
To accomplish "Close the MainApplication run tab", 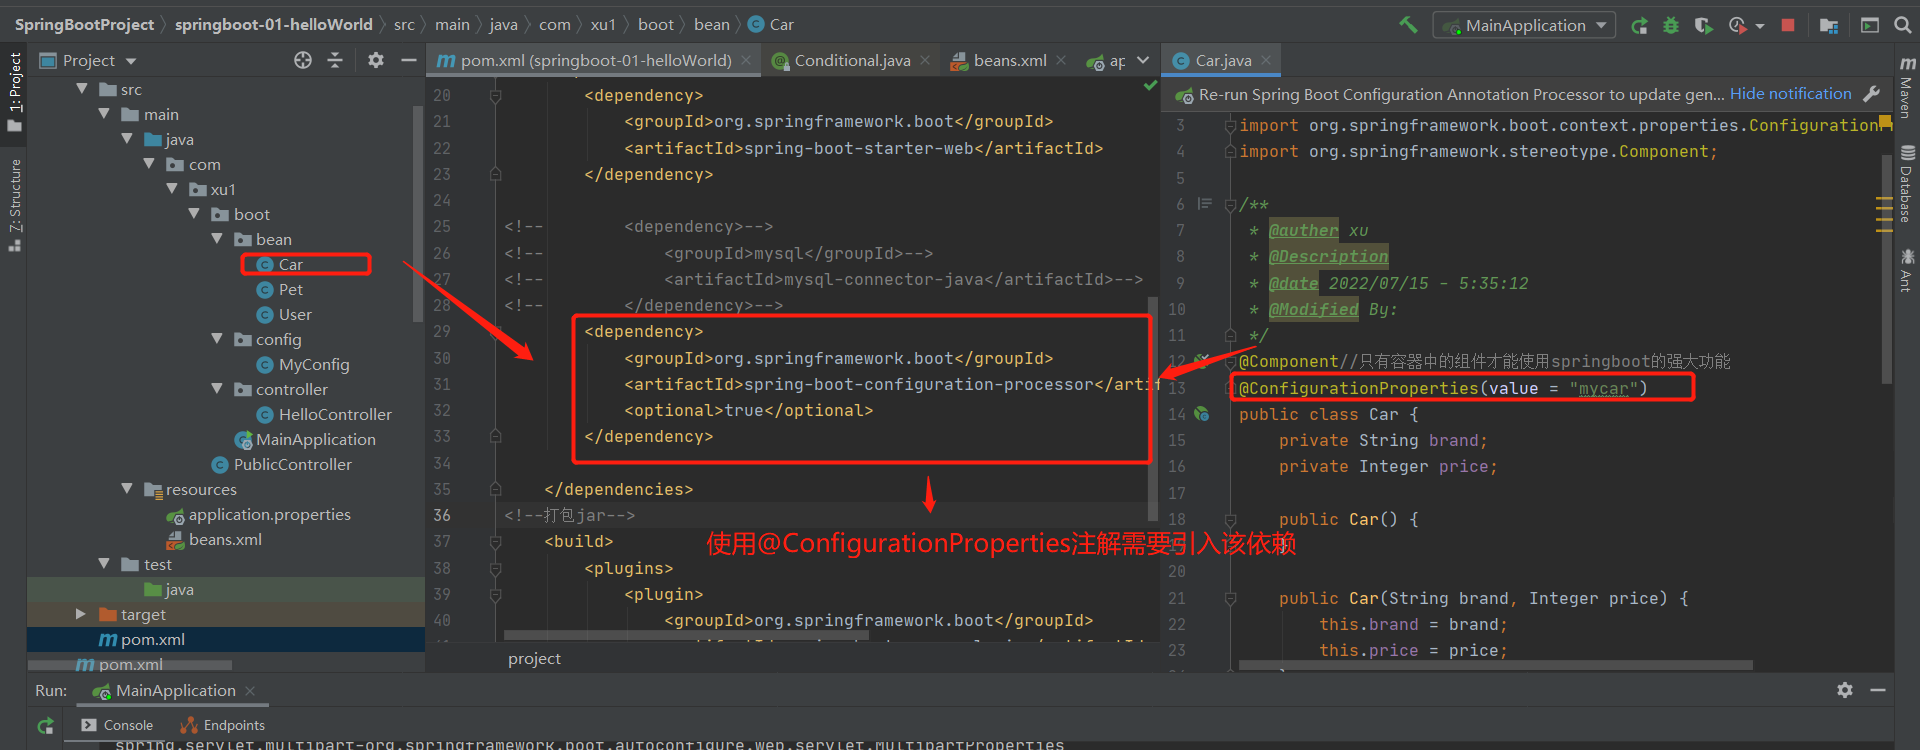I will coord(250,691).
